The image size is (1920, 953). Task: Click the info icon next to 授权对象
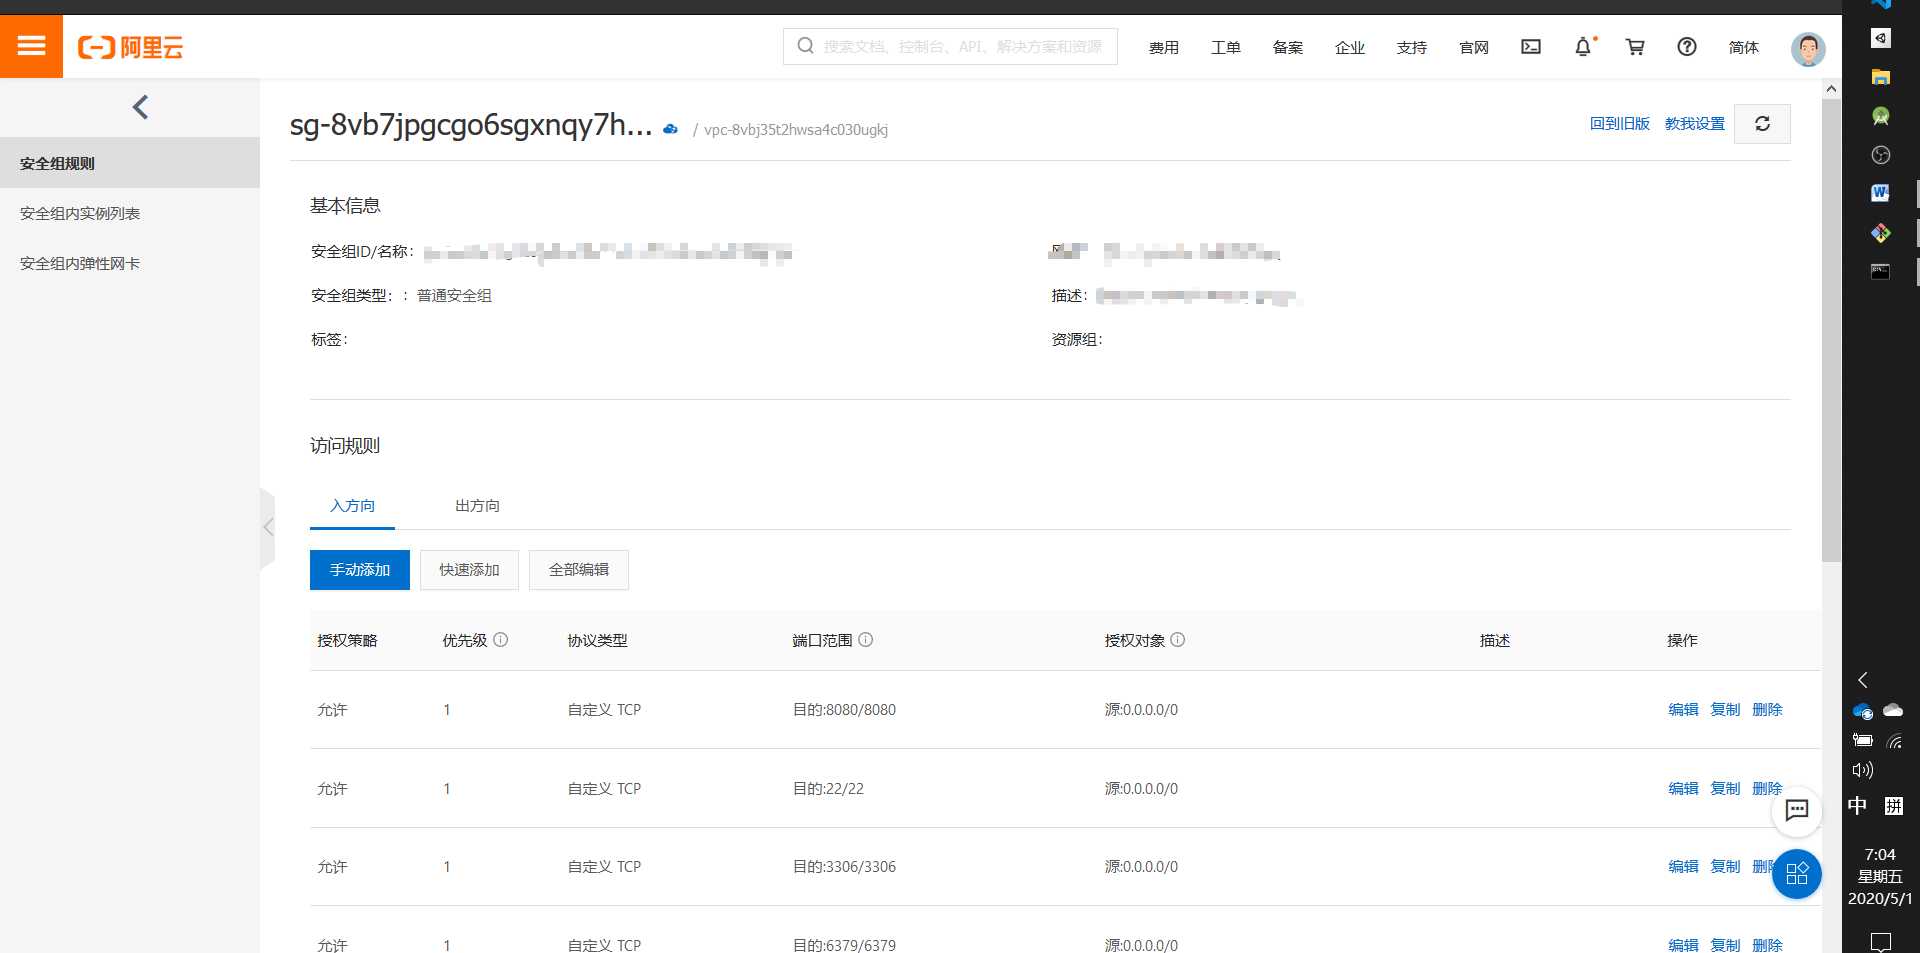click(x=1178, y=640)
